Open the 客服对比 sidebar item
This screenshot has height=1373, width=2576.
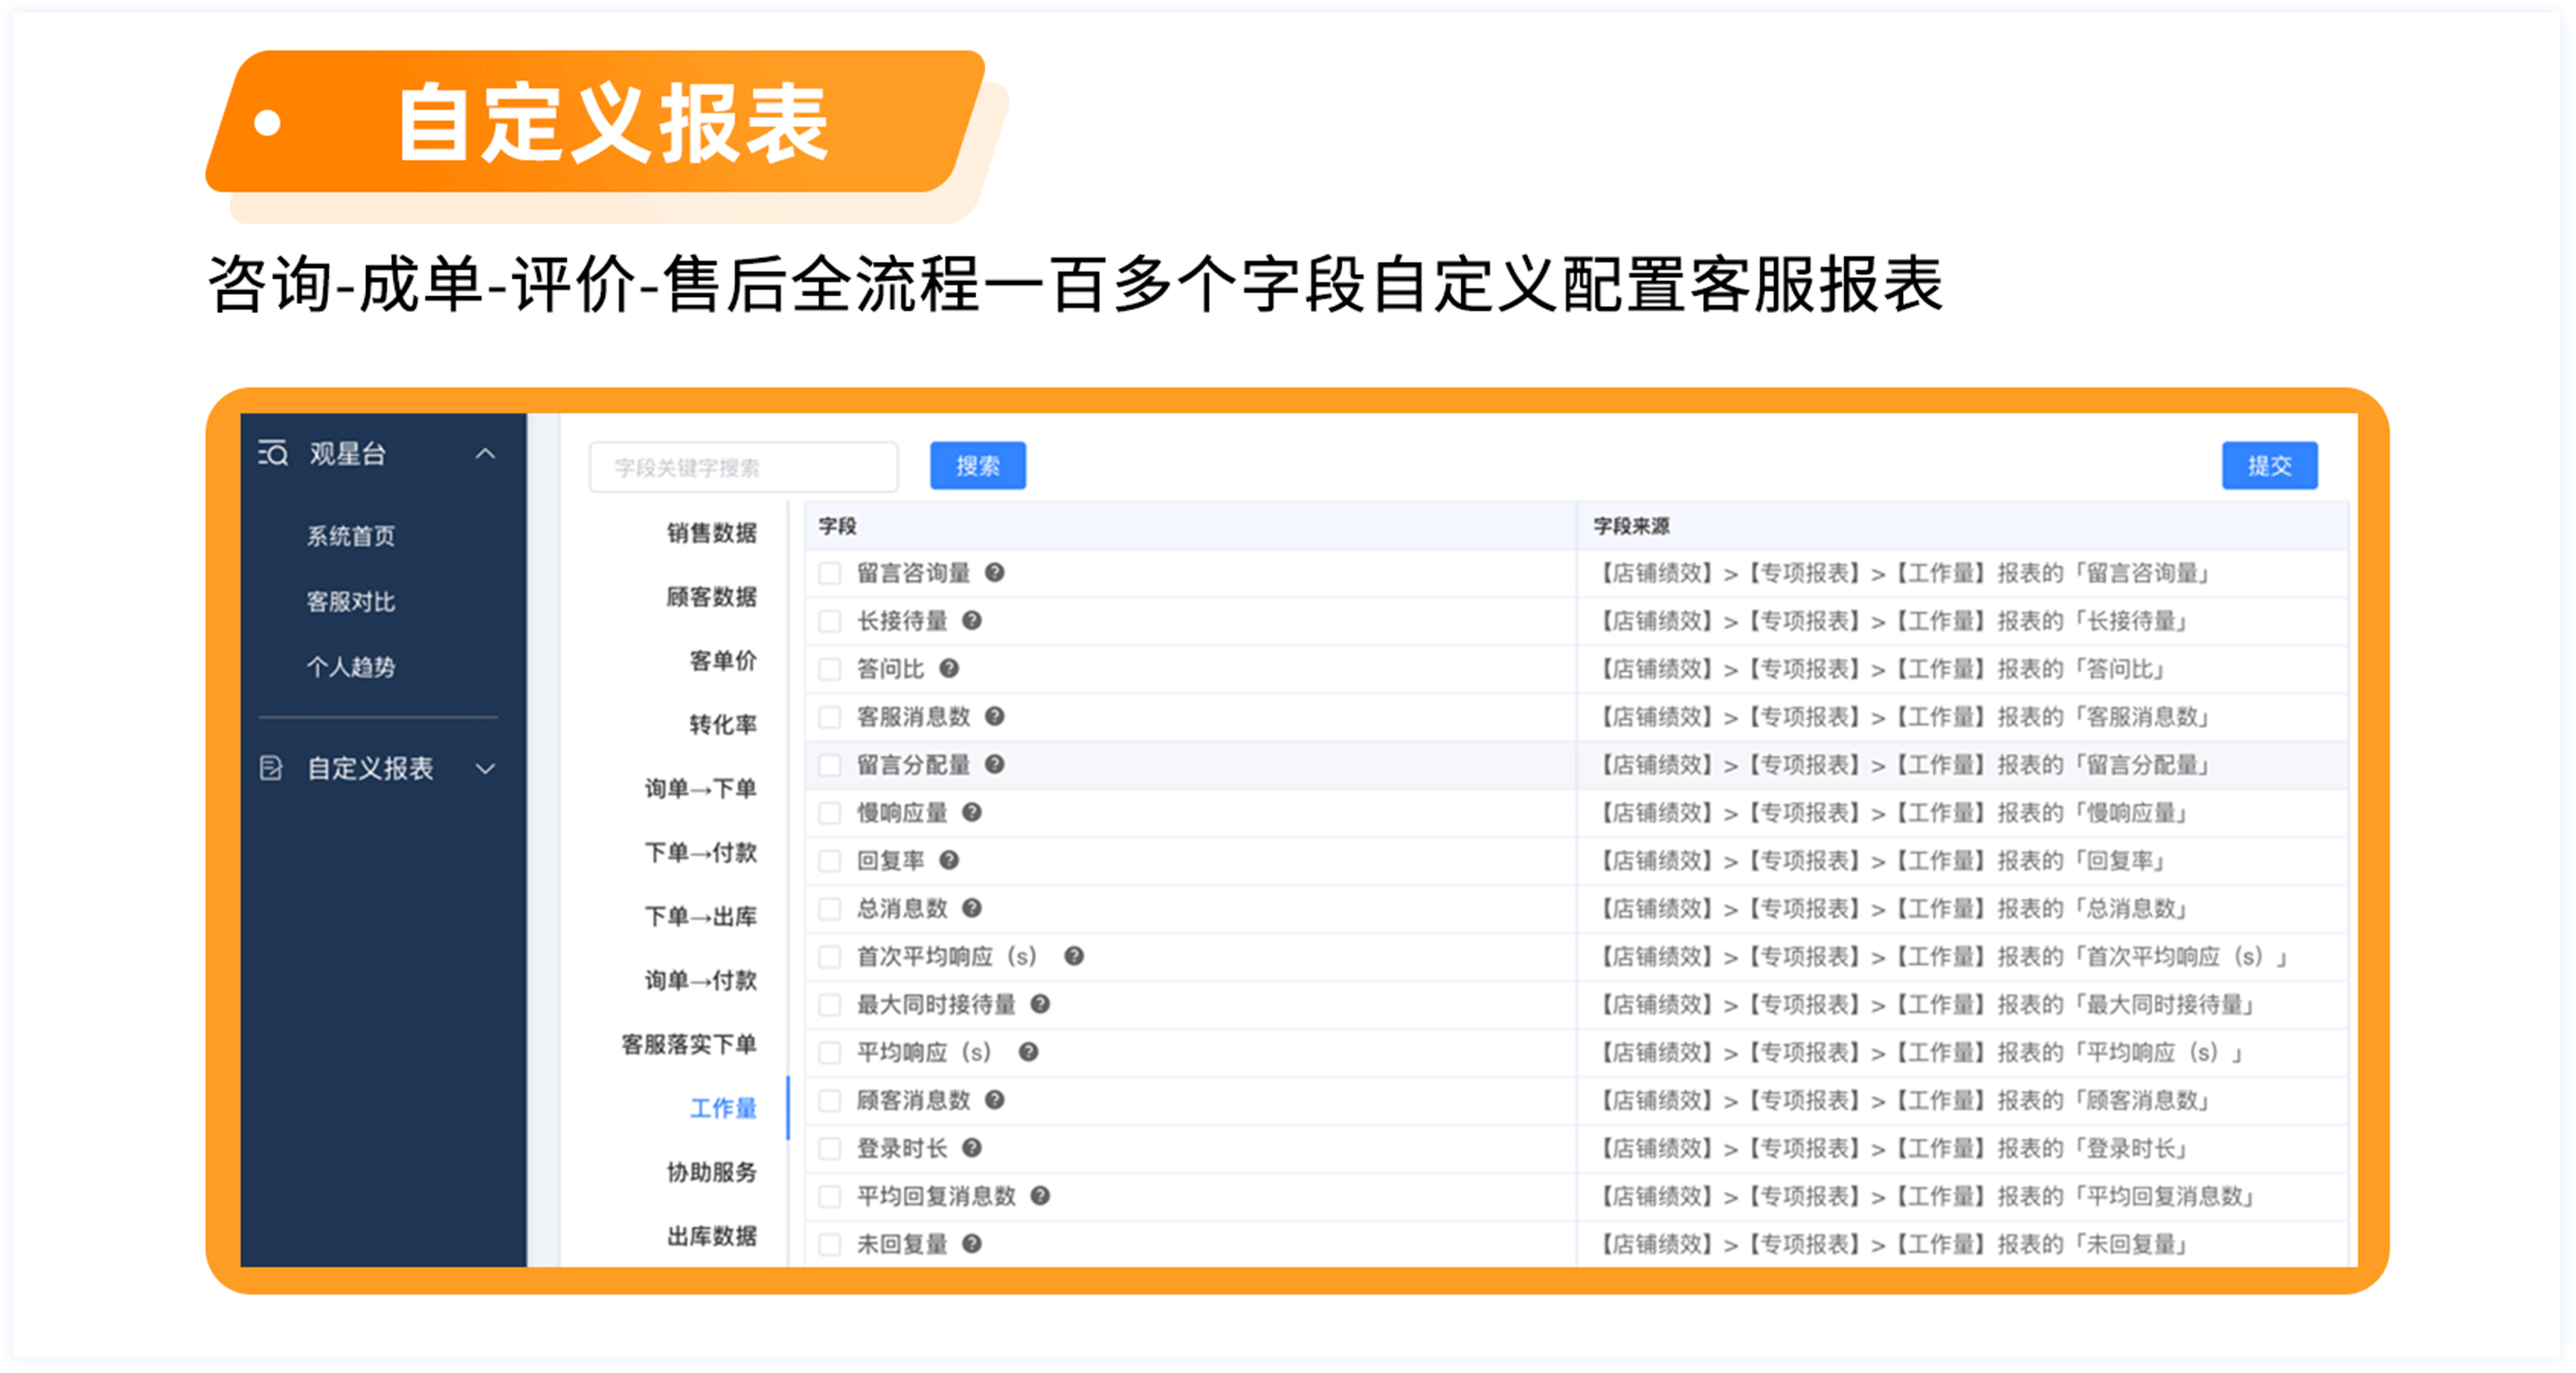(350, 602)
